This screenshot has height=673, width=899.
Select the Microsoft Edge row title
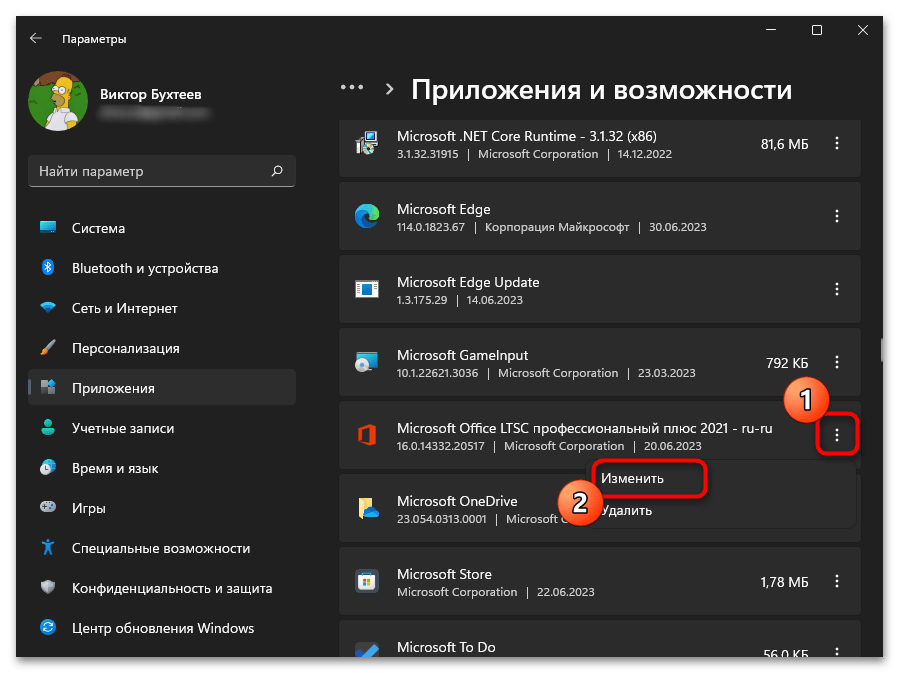point(444,209)
